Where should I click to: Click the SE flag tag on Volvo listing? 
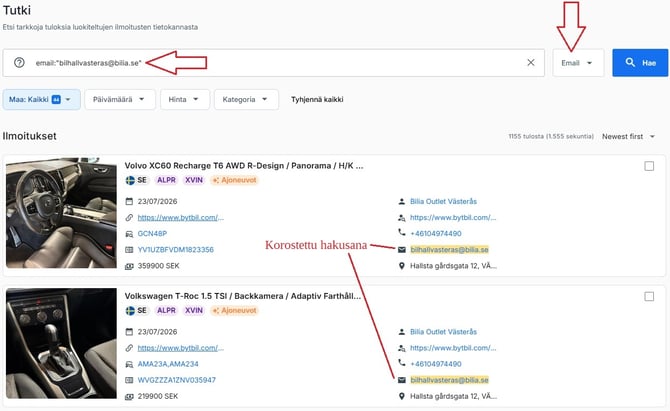click(x=136, y=180)
